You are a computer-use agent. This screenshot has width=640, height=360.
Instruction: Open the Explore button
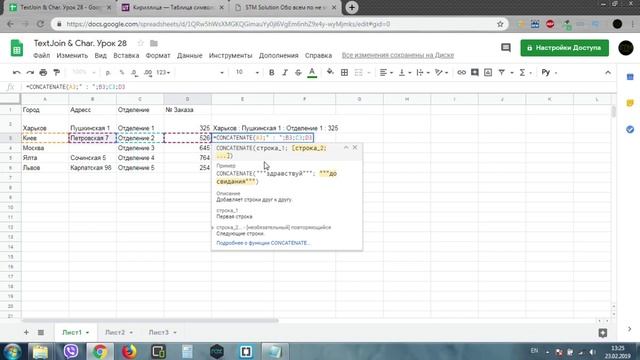pos(603,333)
